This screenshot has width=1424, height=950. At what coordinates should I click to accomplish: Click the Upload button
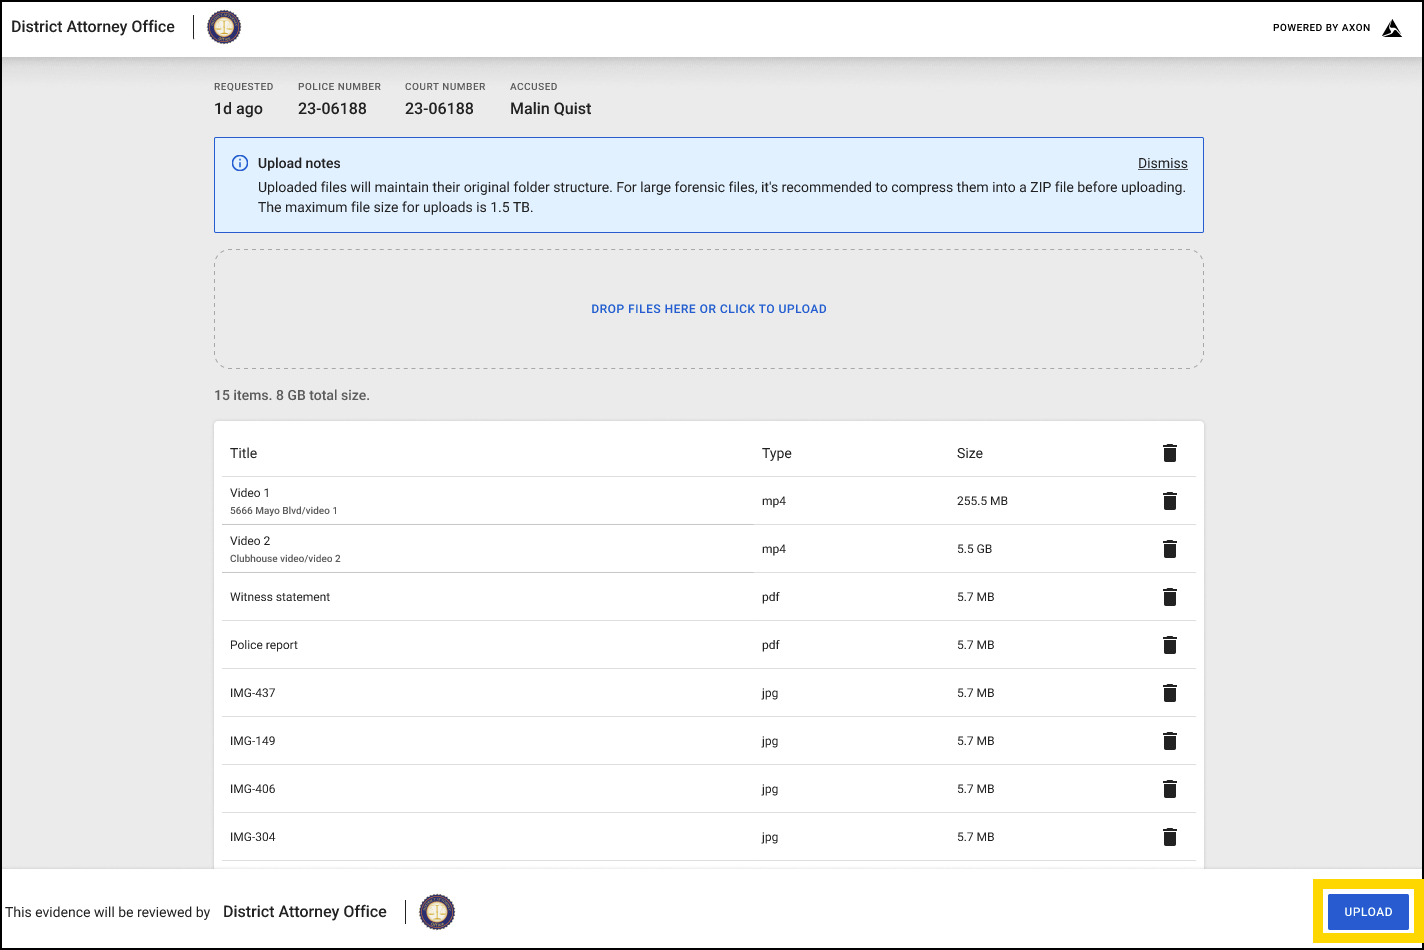point(1367,911)
